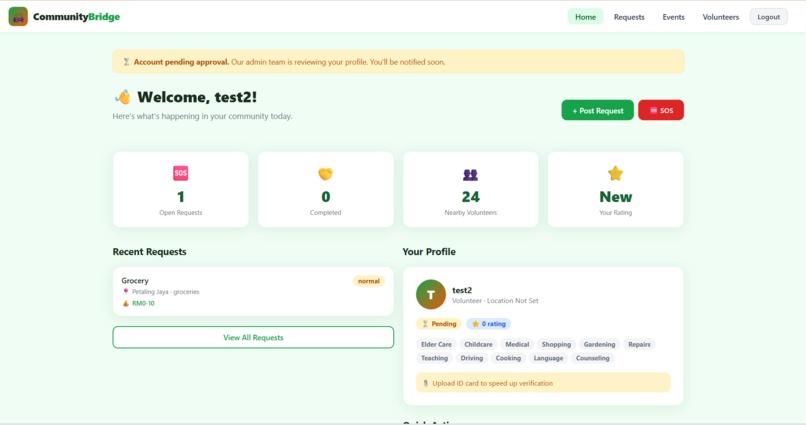The height and width of the screenshot is (425, 806).
Task: Select the Shopping skill tag
Action: pos(556,344)
